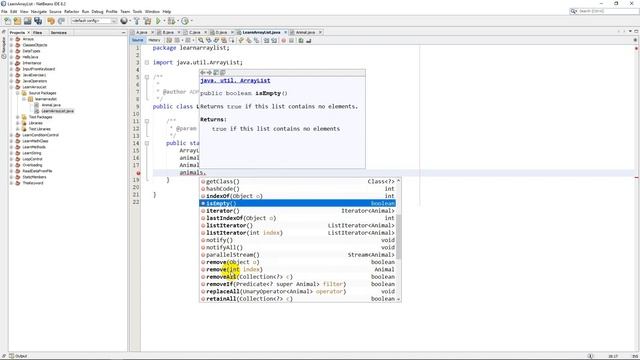Select iterator() in the completion list
The height and width of the screenshot is (360, 640).
pyautogui.click(x=298, y=211)
